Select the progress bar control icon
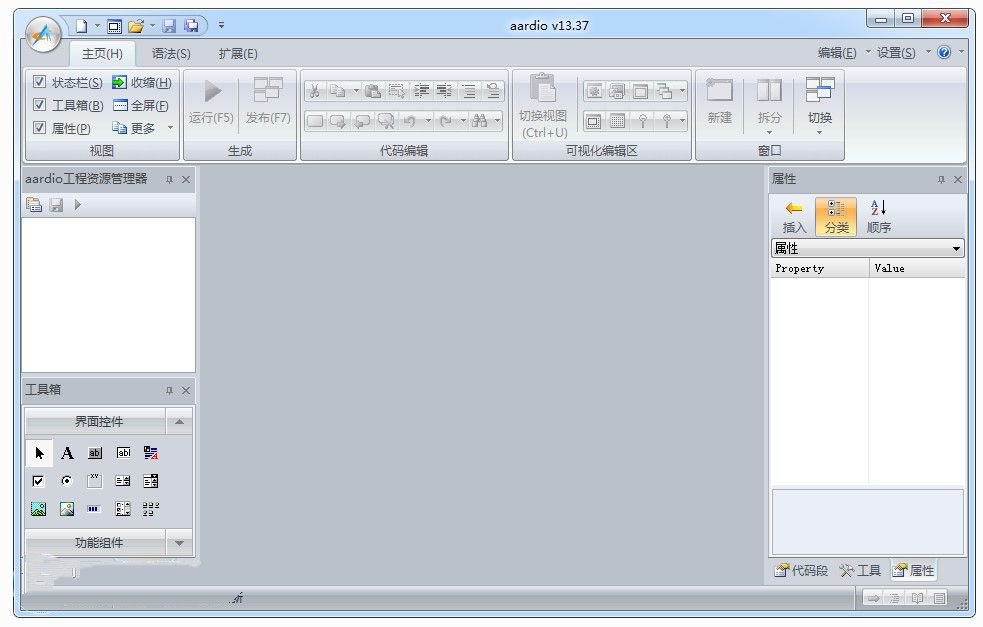 click(x=93, y=509)
